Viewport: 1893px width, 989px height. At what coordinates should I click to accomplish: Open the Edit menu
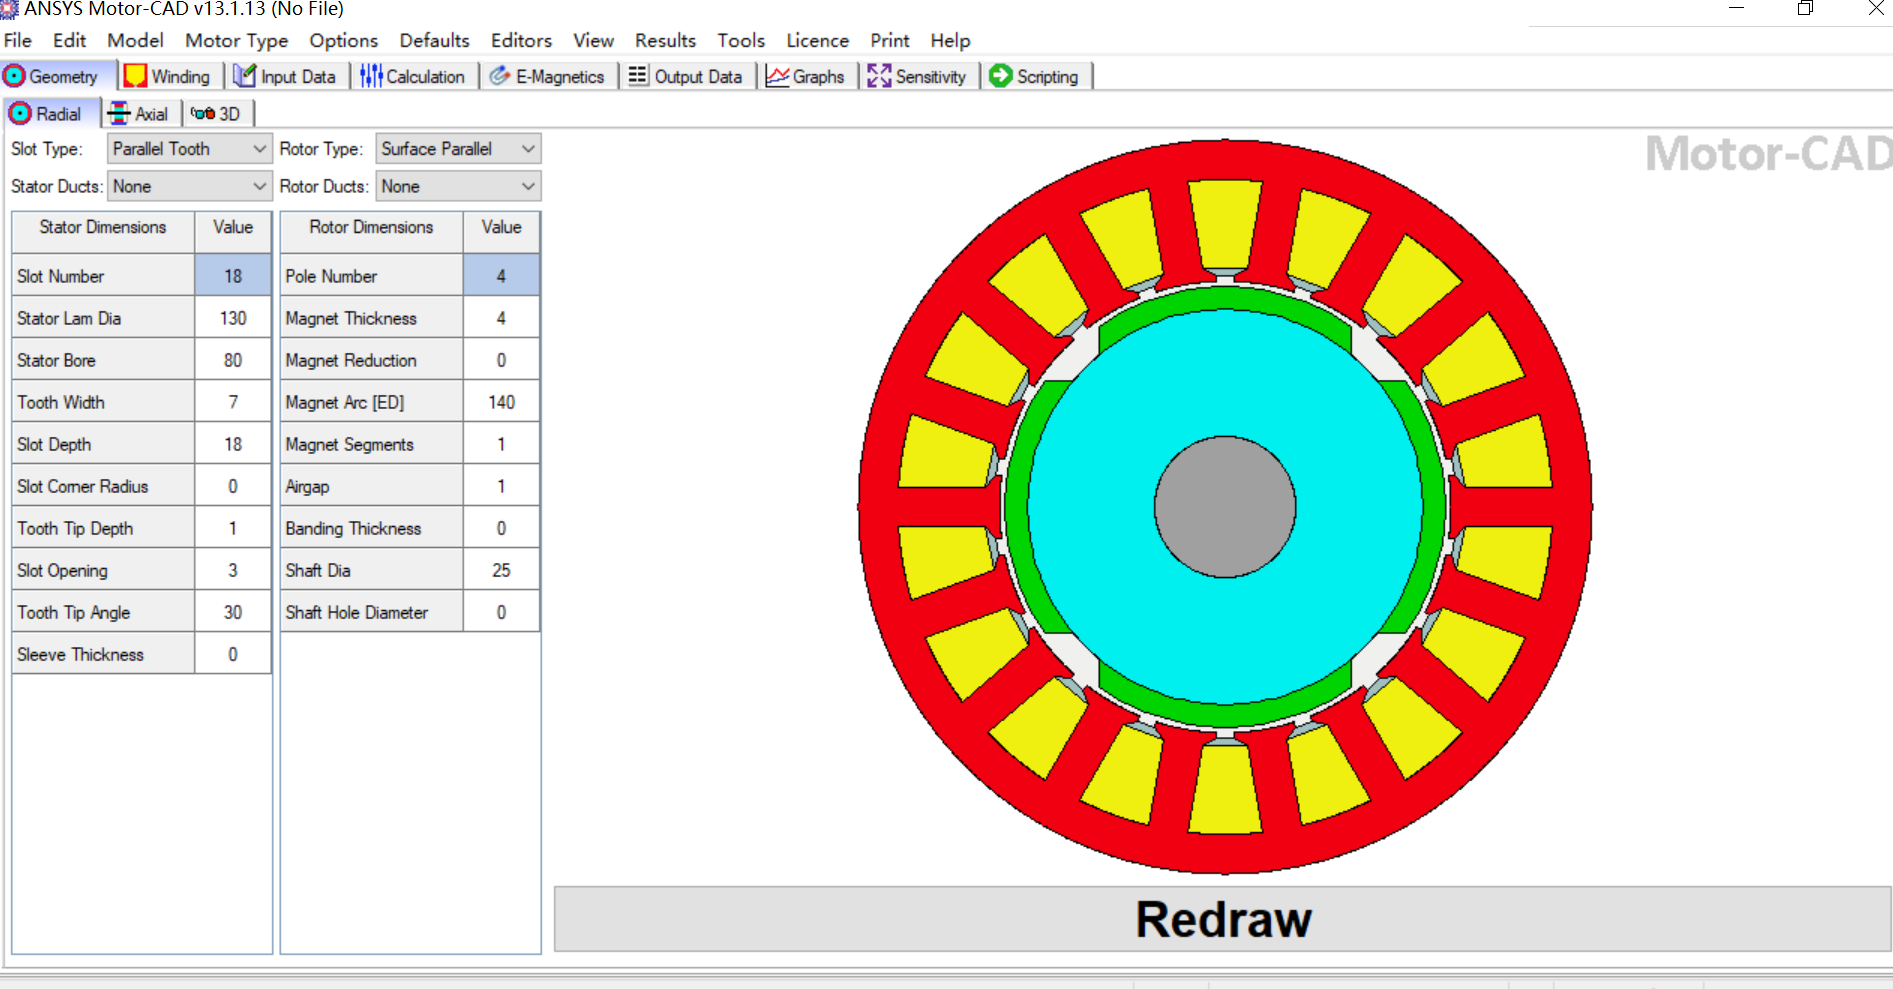coord(69,41)
